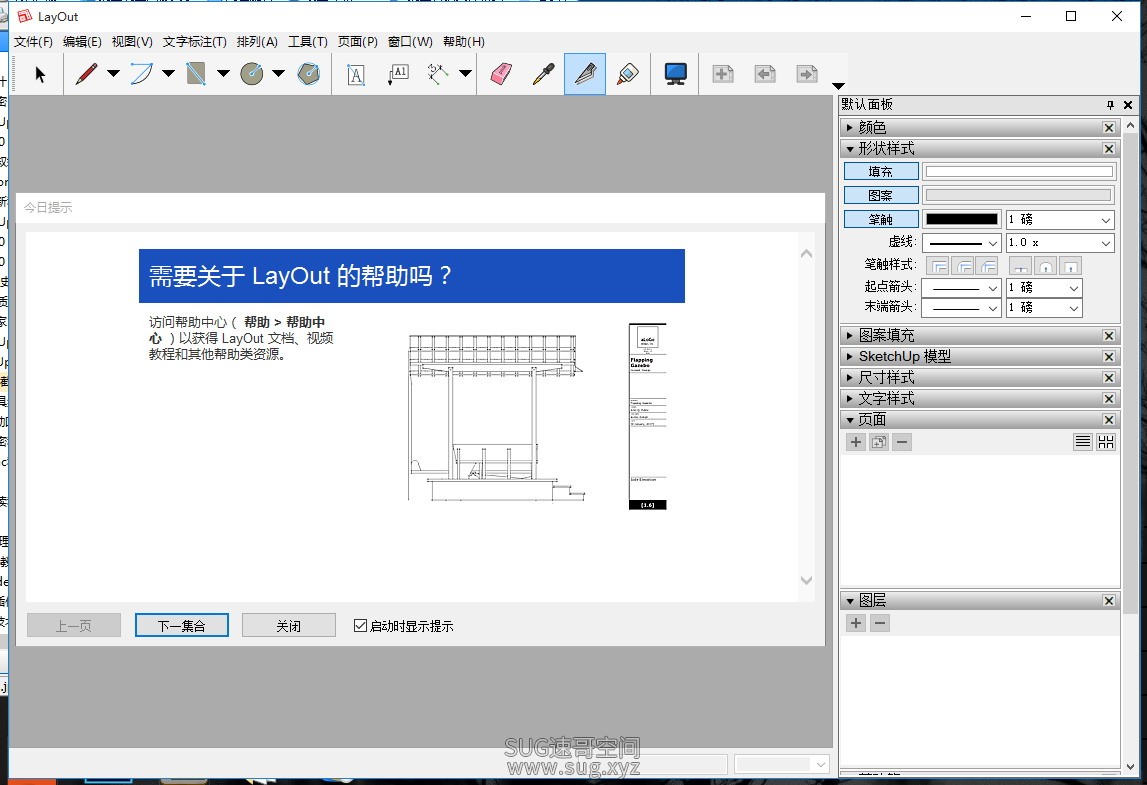
Task: Choose the second stroke corner style
Action: tap(964, 266)
